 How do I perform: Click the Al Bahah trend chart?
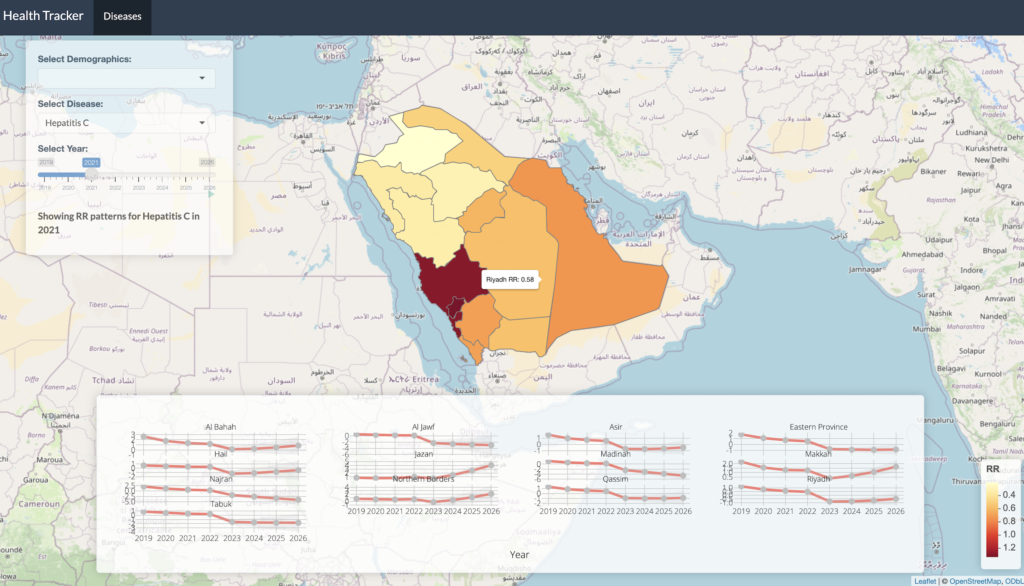(220, 441)
